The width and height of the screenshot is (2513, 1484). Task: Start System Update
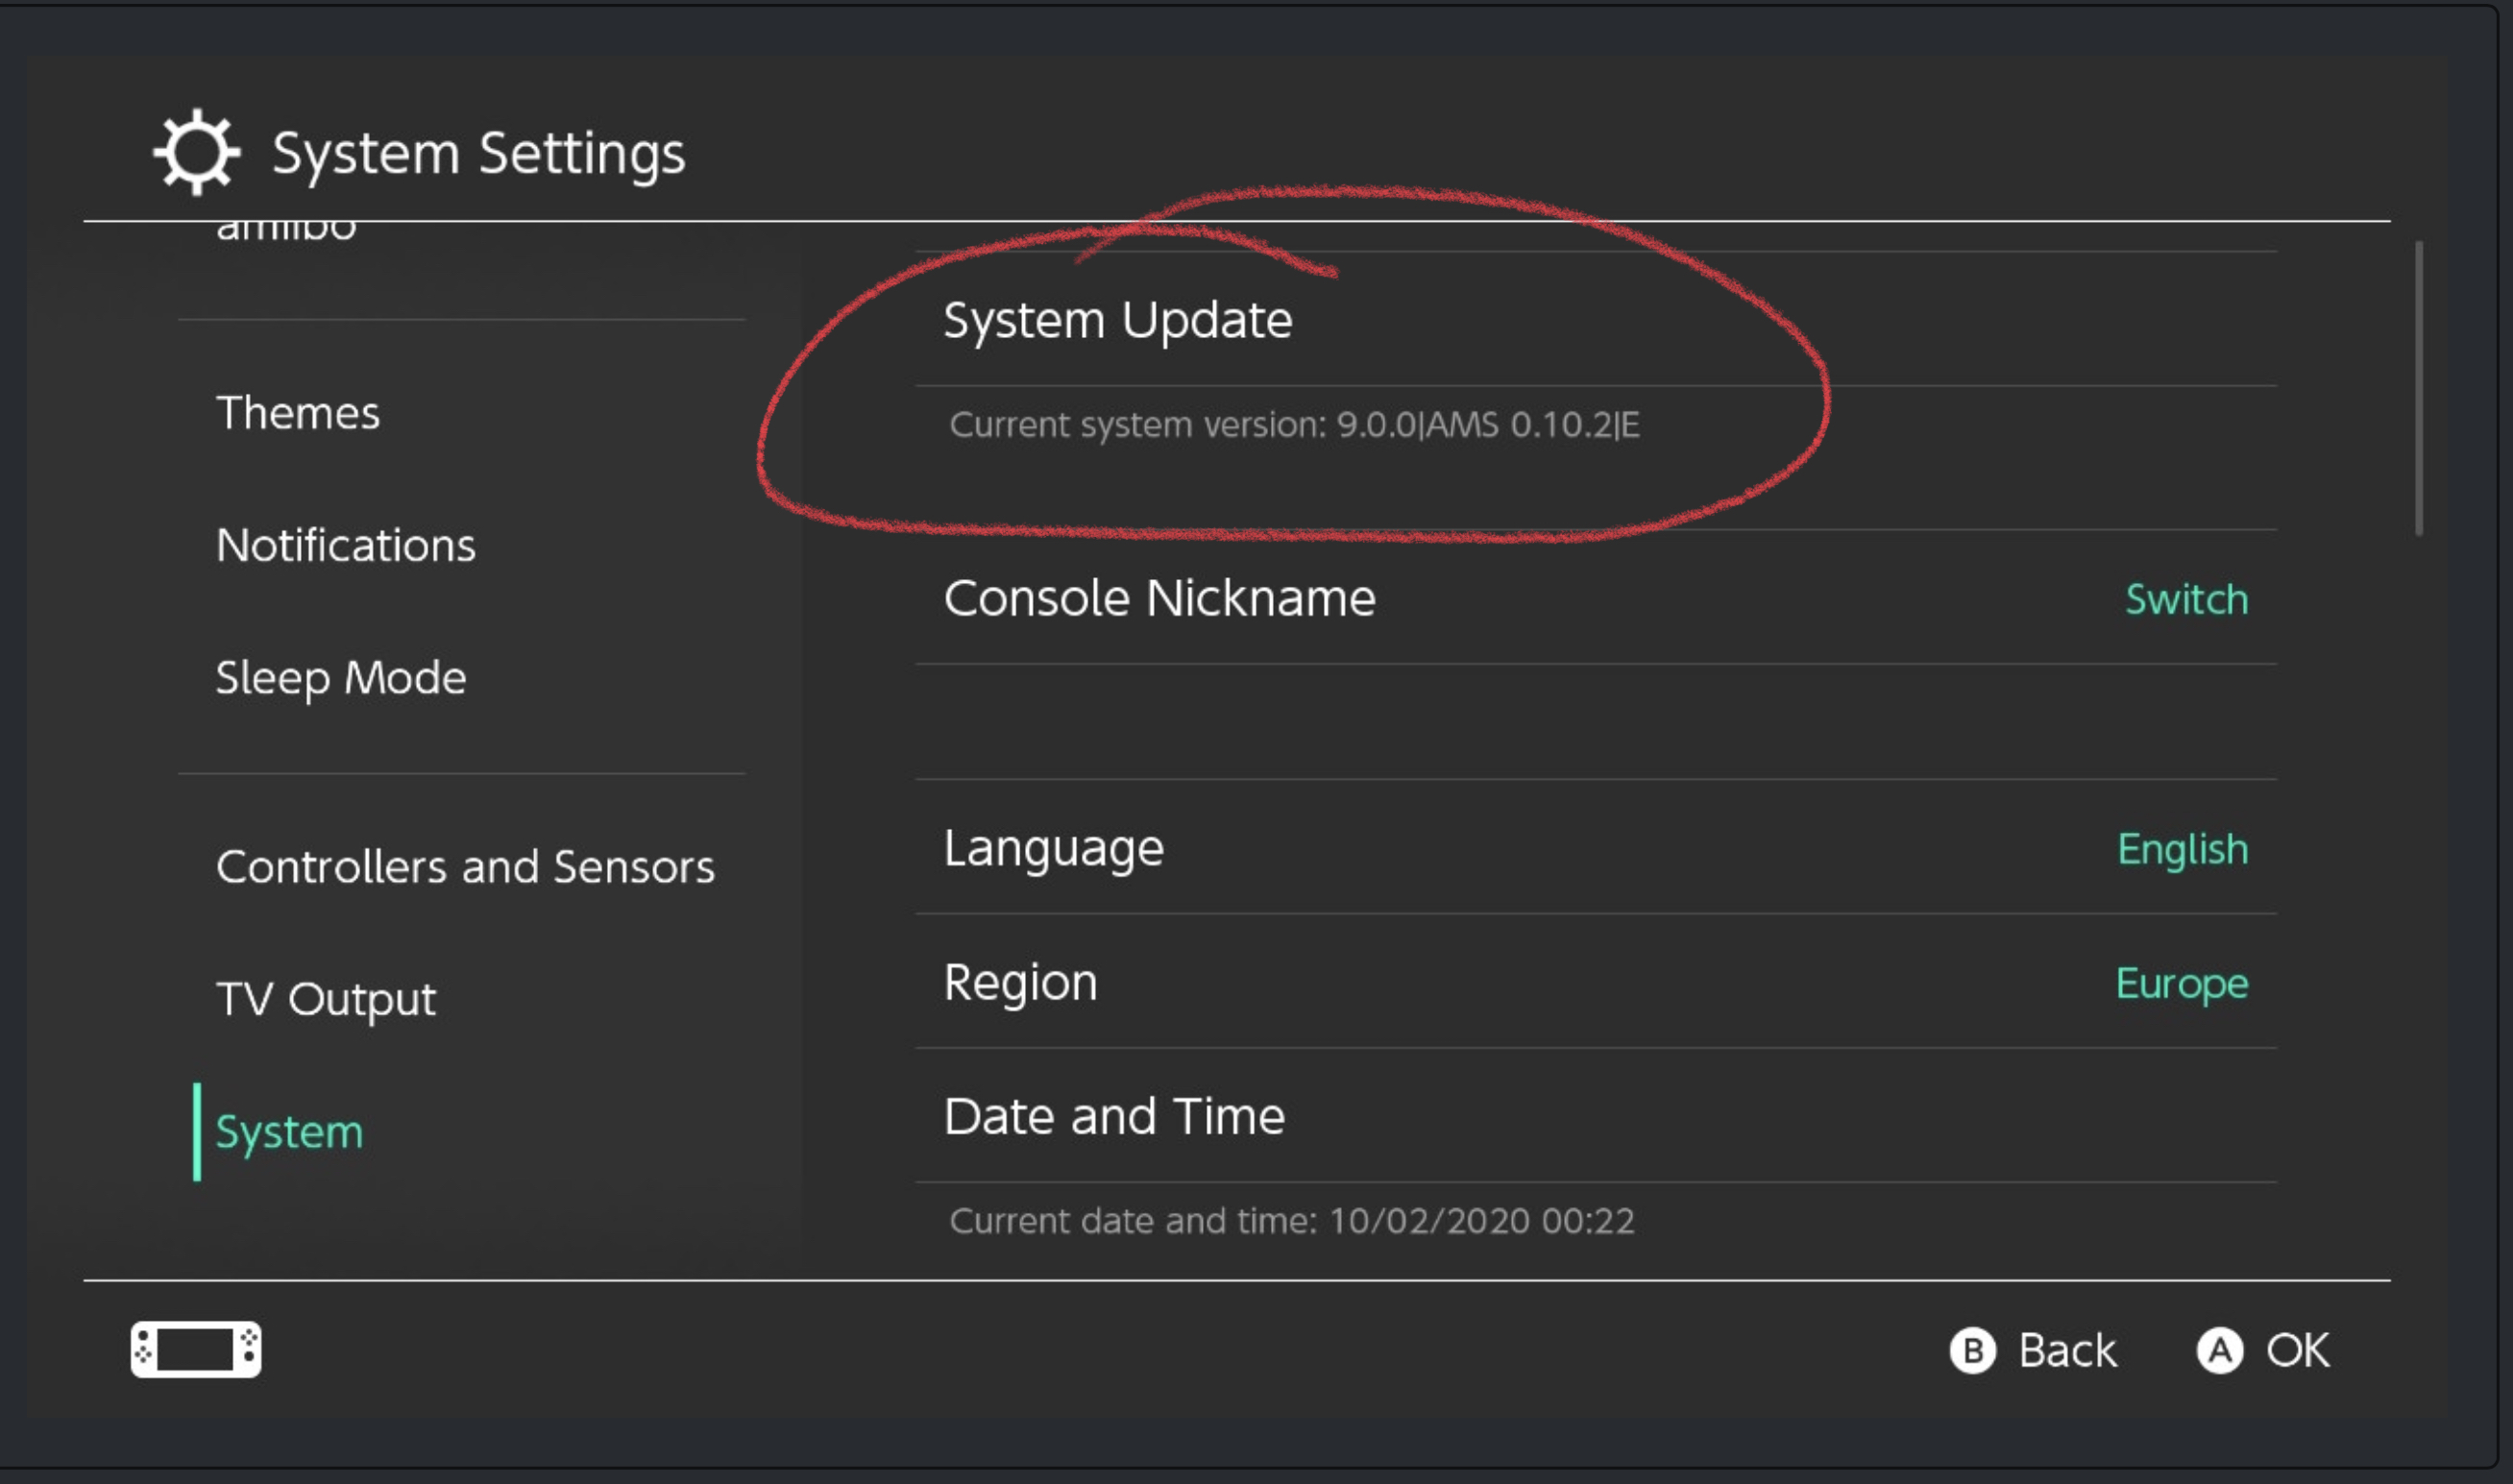pyautogui.click(x=1596, y=319)
